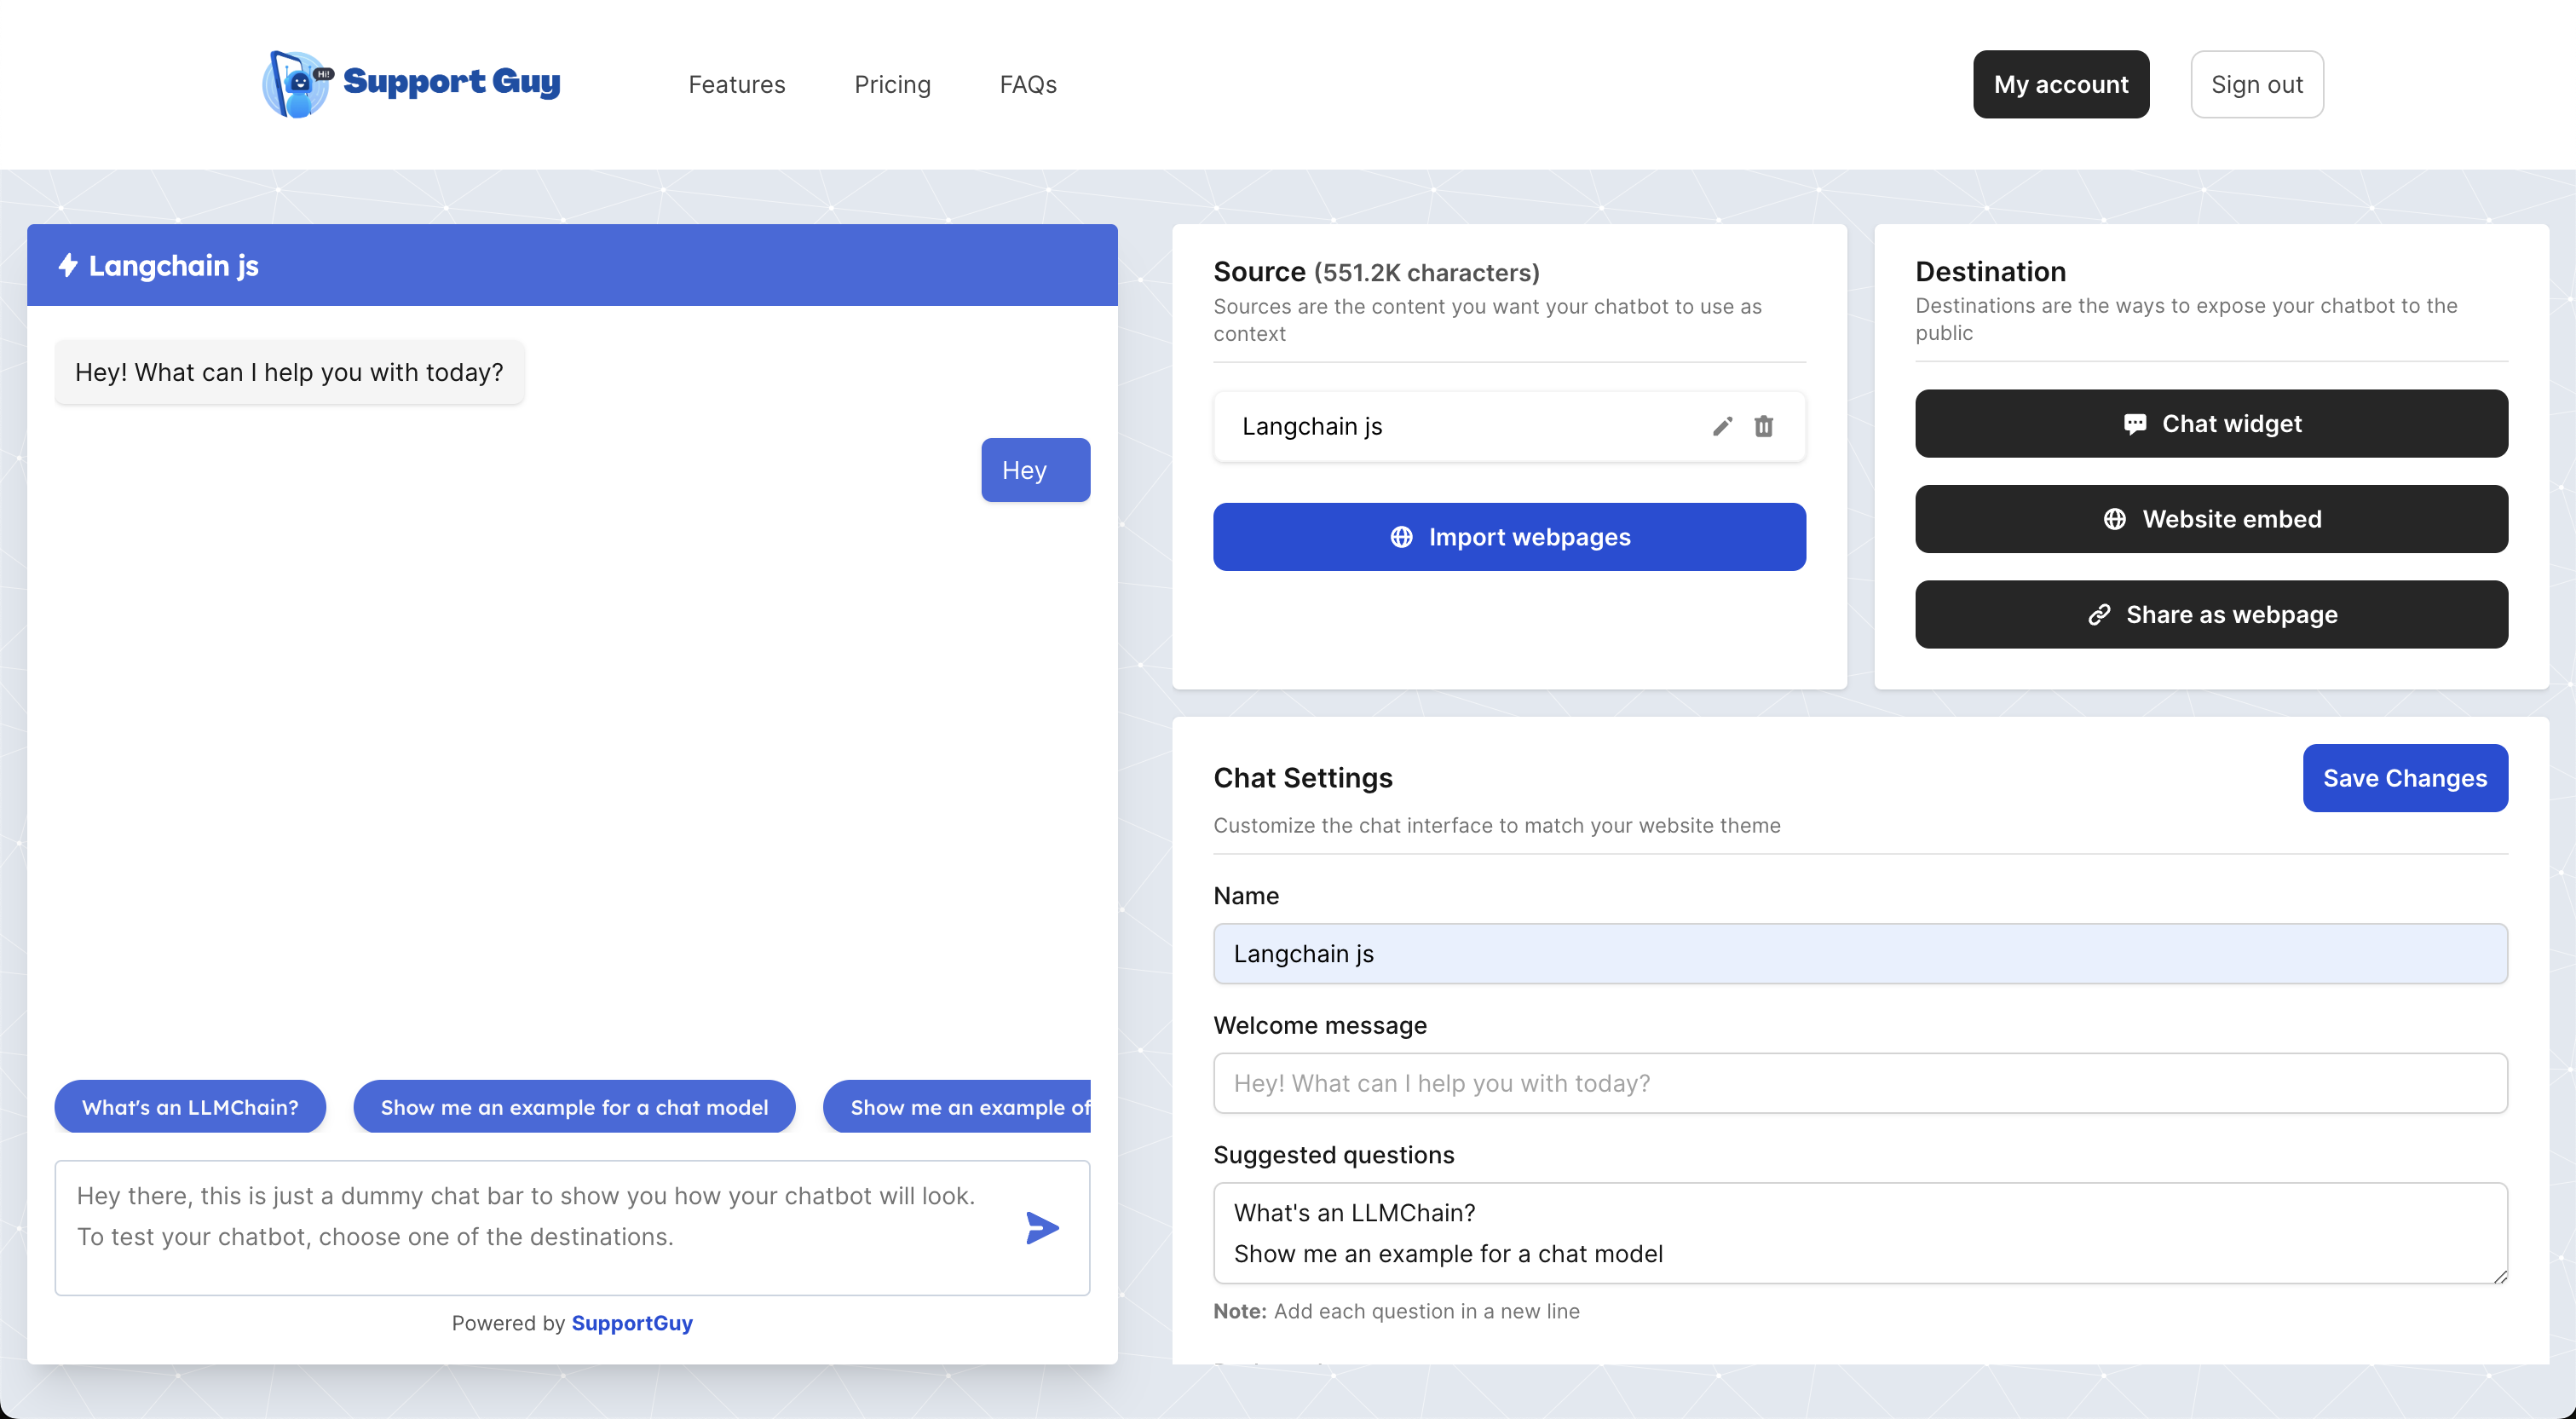Choose Share as webpage
The image size is (2576, 1419).
[x=2211, y=614]
